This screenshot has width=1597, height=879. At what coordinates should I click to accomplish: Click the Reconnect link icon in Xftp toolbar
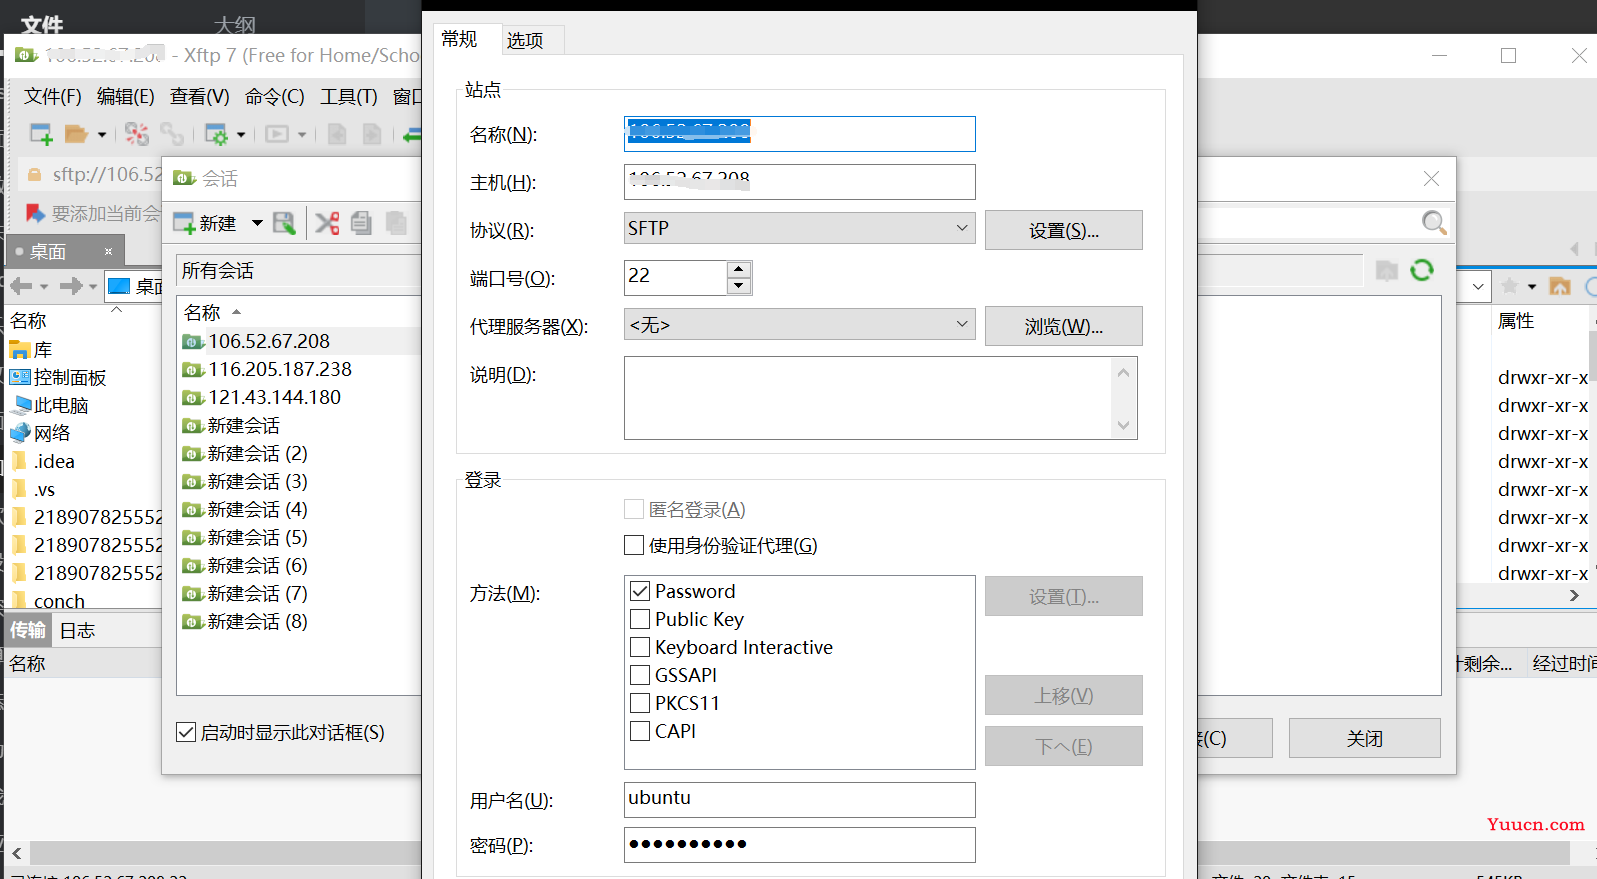coord(172,134)
